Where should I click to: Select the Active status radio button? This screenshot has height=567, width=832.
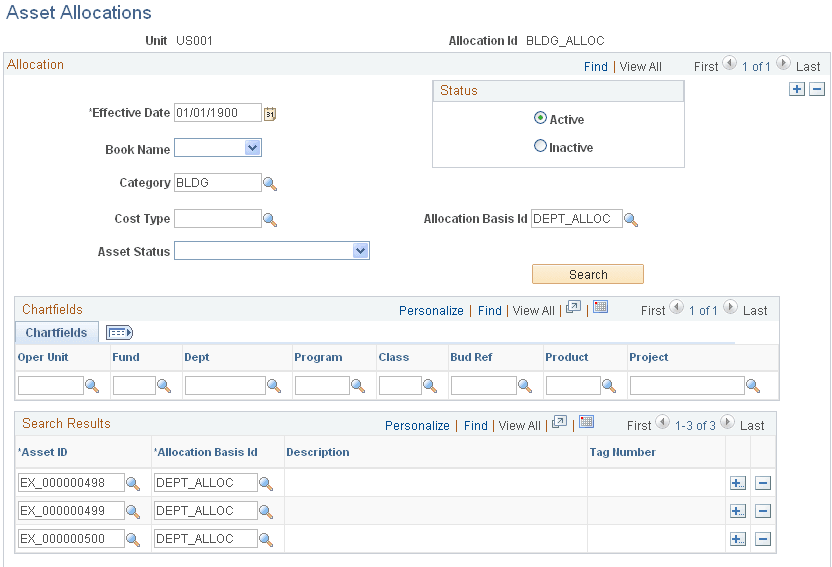point(540,118)
